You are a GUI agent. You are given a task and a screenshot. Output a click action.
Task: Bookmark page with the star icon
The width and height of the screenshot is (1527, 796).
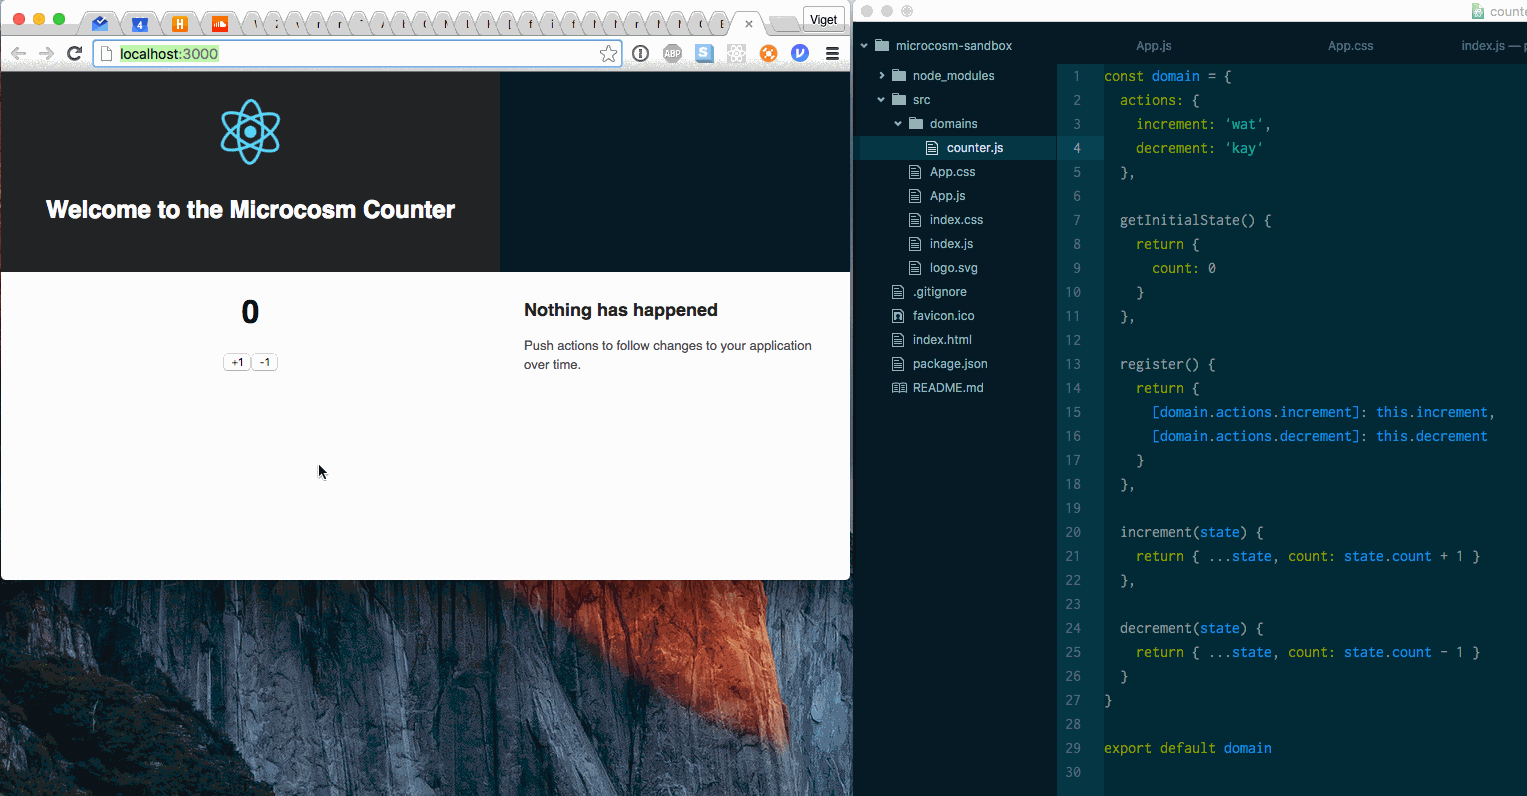click(608, 54)
